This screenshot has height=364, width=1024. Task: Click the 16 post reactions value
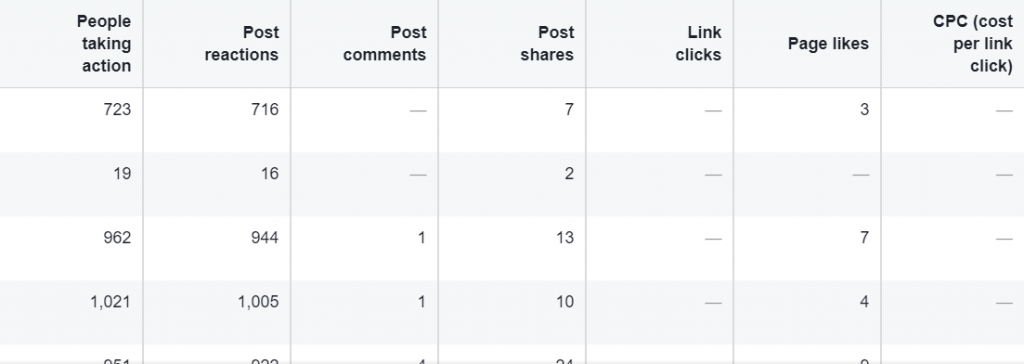click(269, 173)
